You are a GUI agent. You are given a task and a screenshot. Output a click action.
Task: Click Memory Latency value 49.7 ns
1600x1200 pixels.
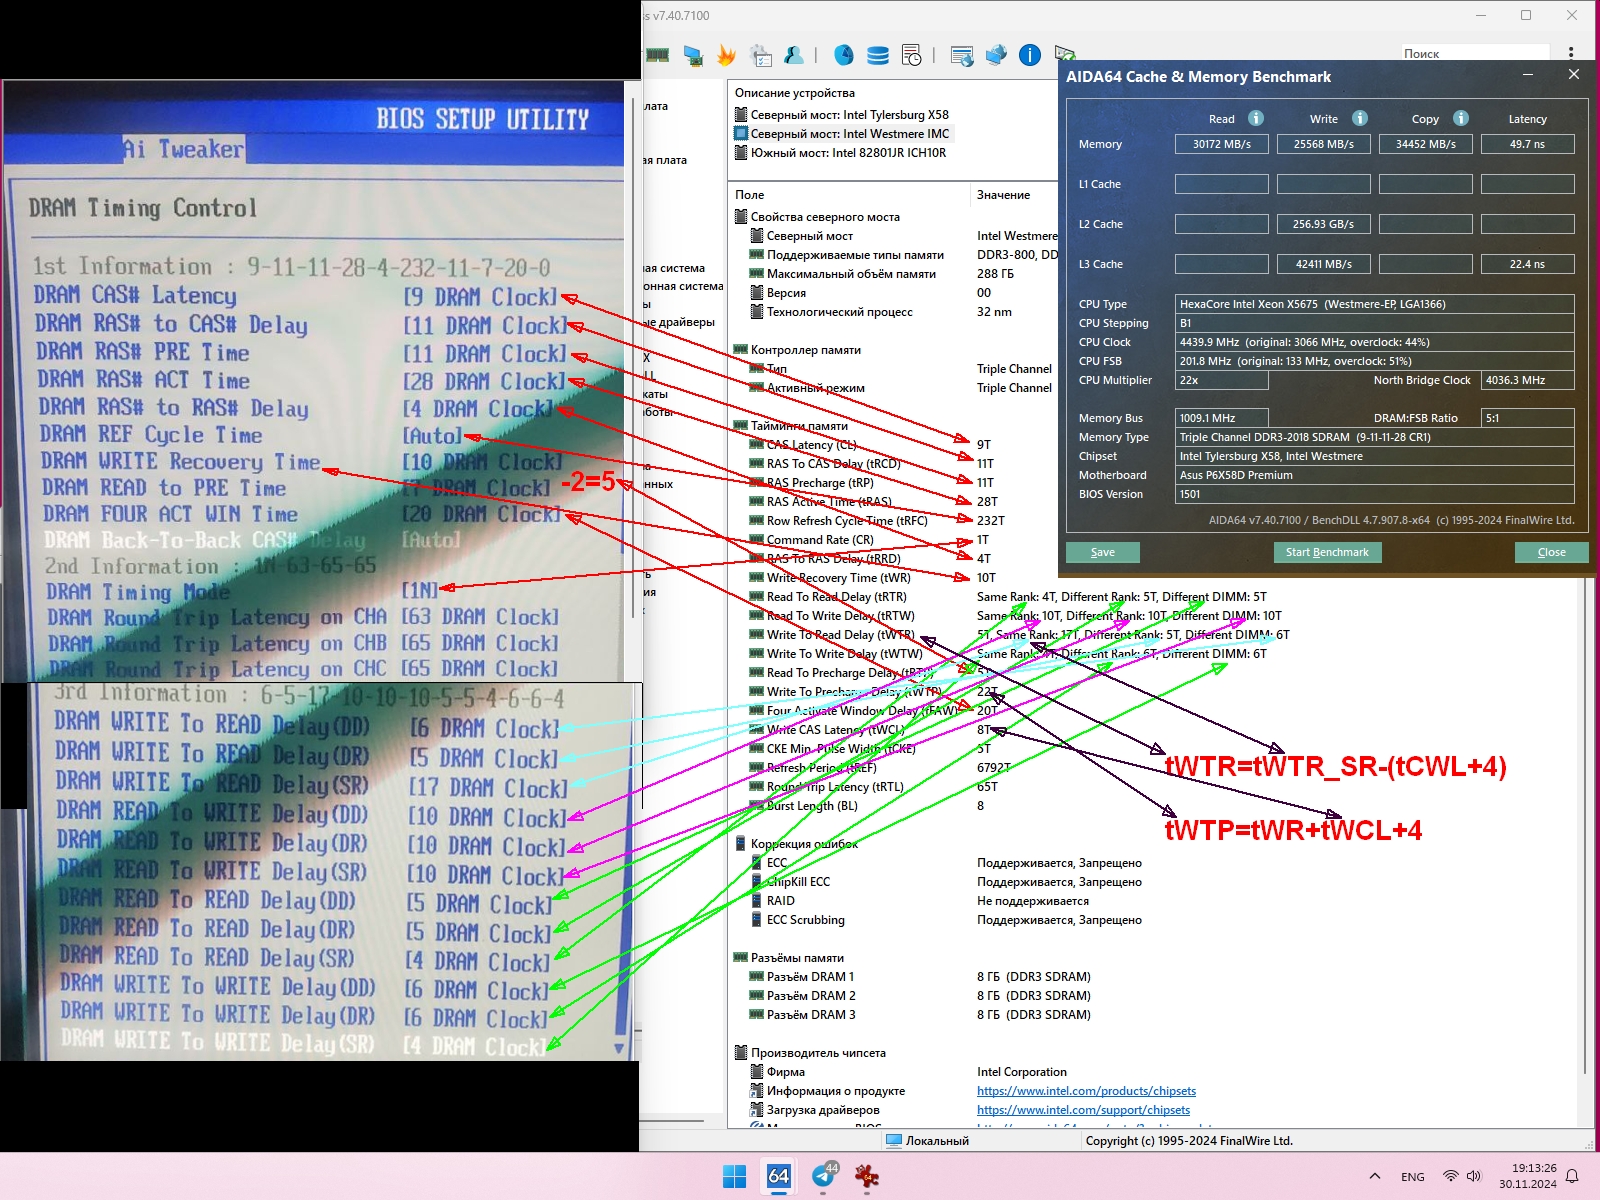point(1527,144)
